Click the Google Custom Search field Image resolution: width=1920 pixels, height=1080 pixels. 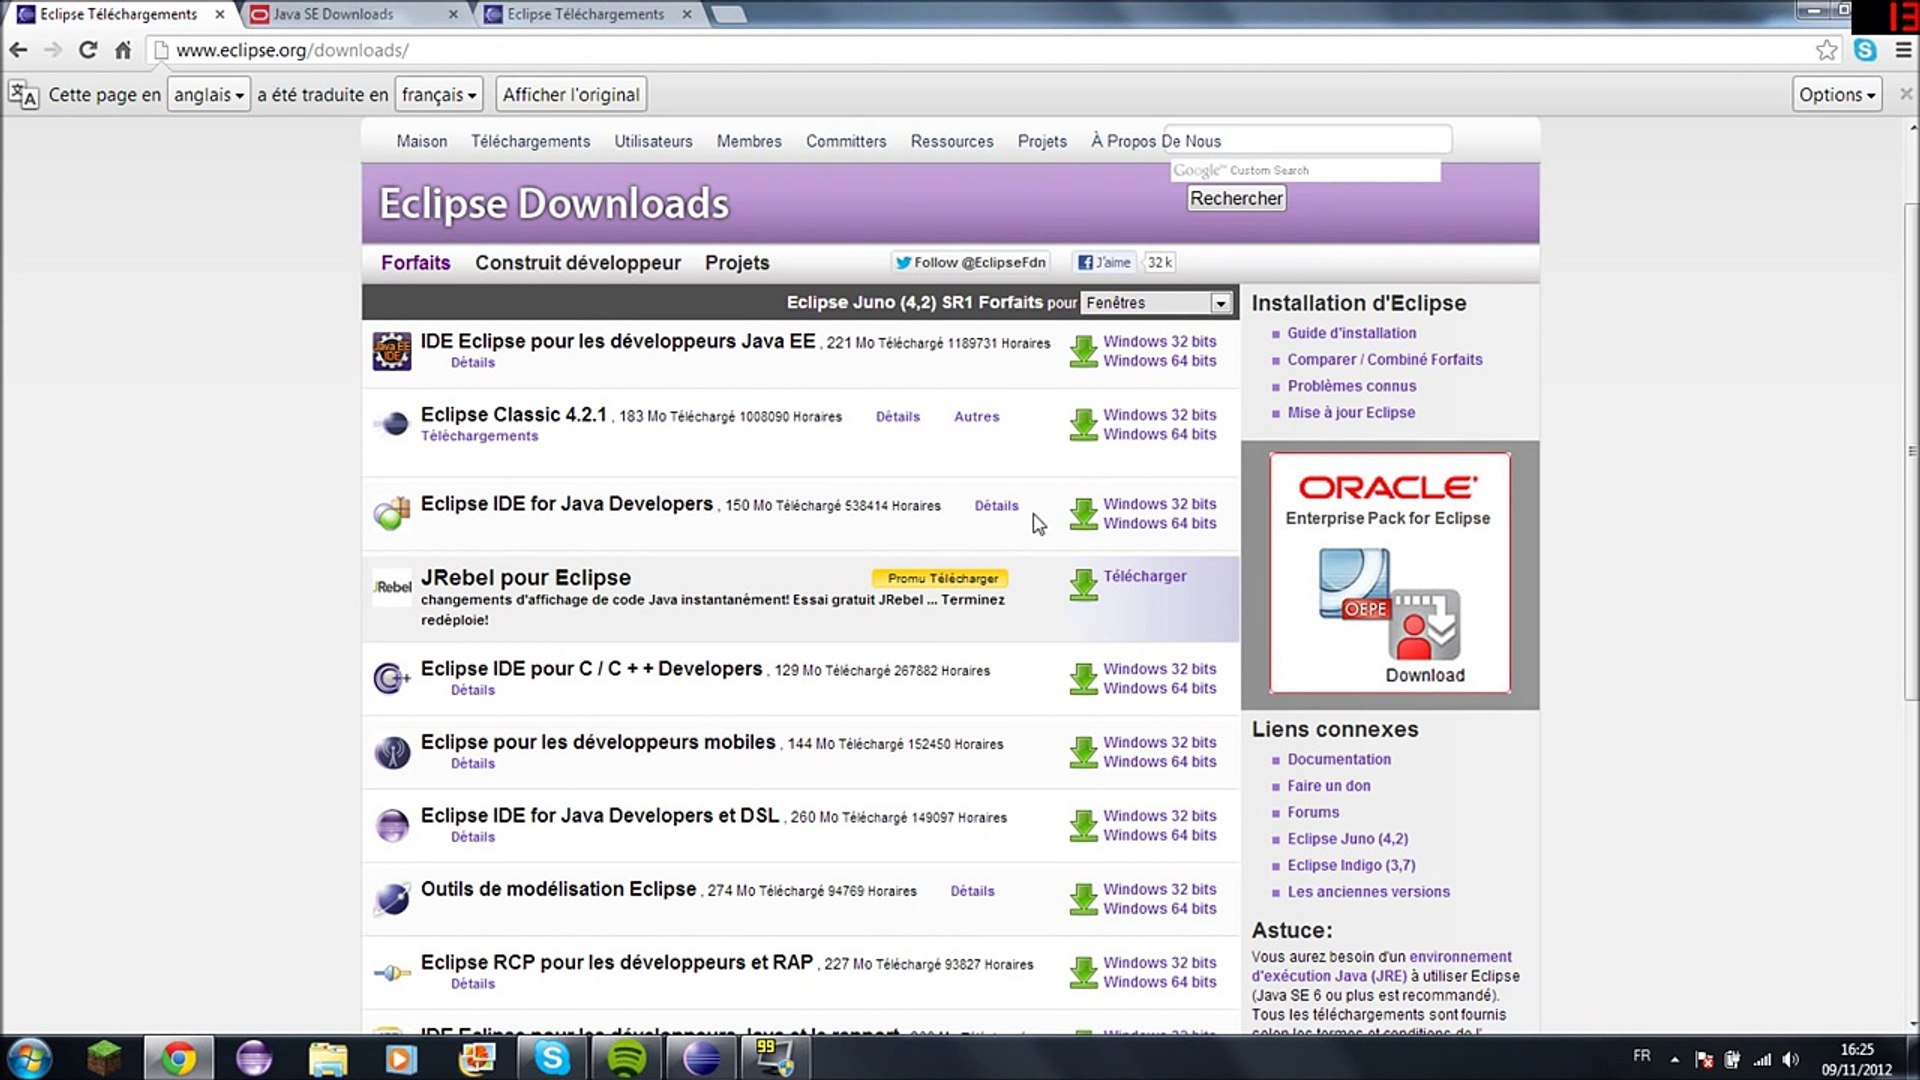point(1305,171)
